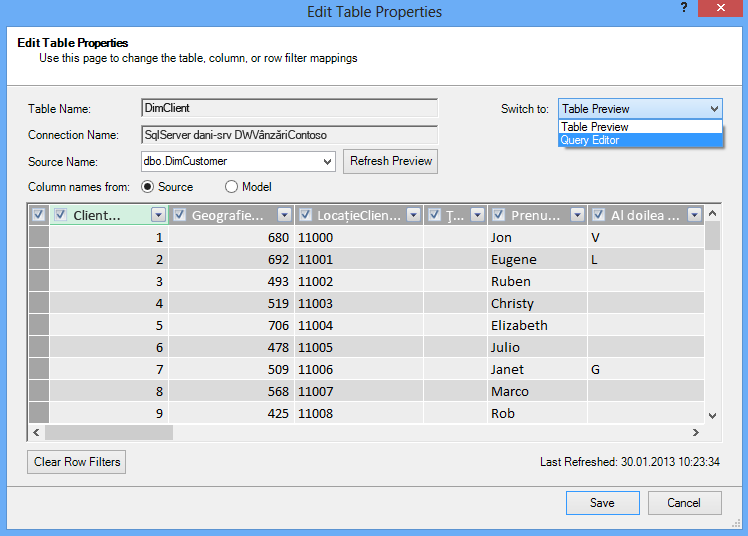748x536 pixels.
Task: Click the middle name cell G
Action: [x=645, y=369]
